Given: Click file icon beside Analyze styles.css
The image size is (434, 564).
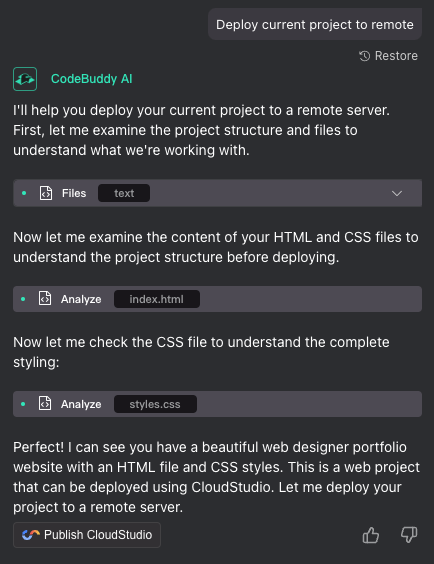Looking at the screenshot, I should [45, 404].
